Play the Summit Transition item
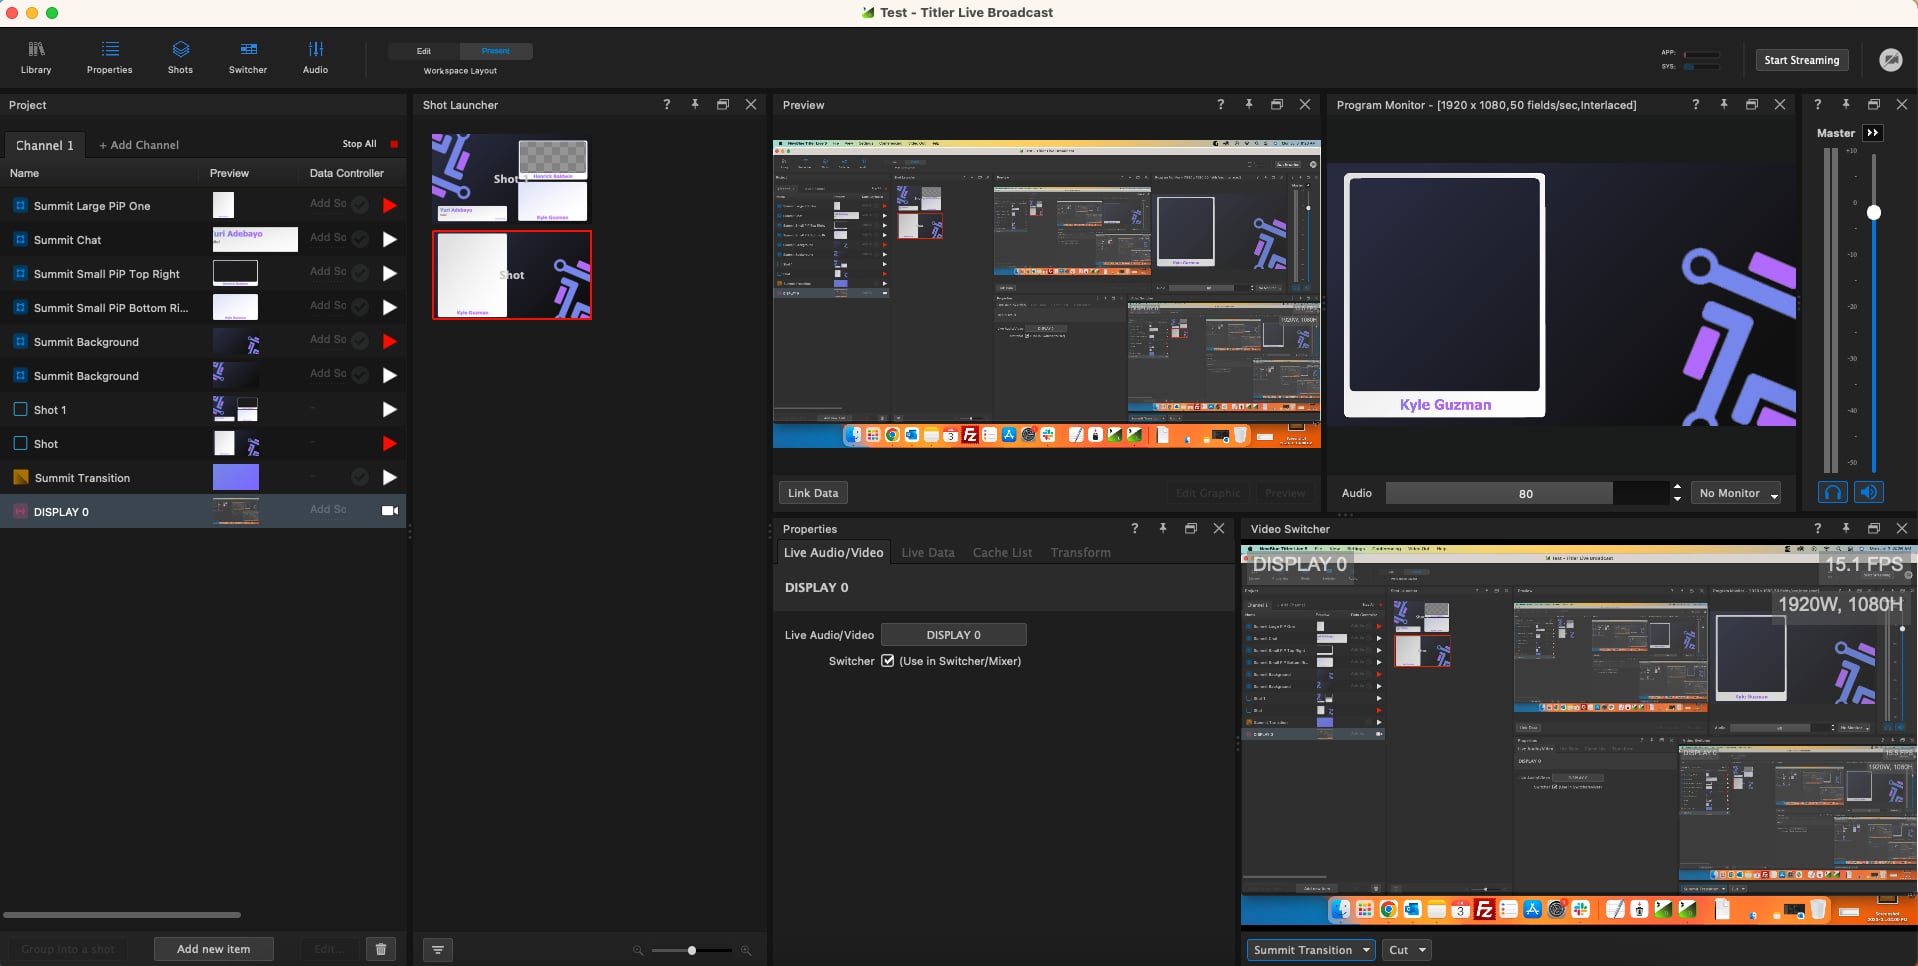1918x966 pixels. 390,477
